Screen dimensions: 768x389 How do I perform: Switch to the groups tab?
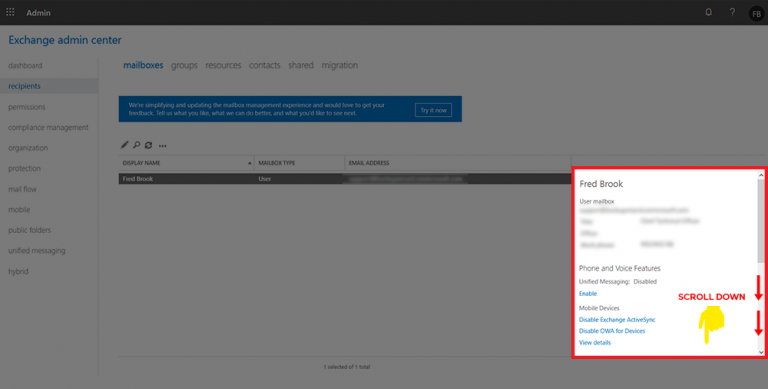184,65
